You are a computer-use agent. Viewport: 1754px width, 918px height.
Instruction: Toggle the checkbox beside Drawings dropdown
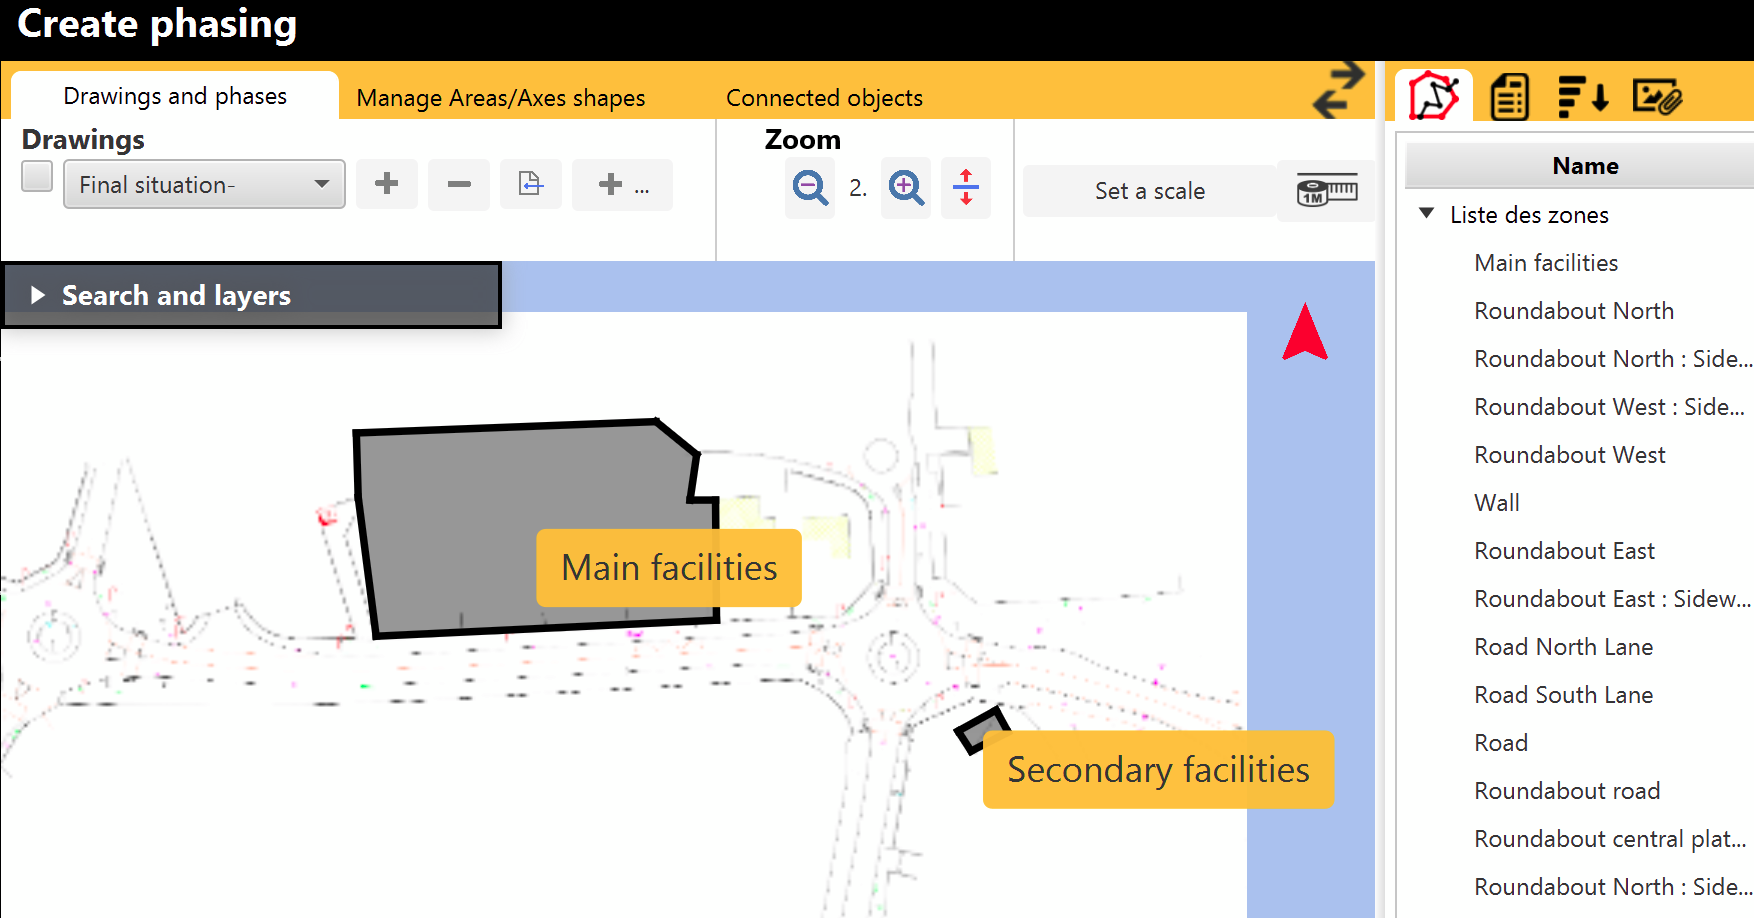pyautogui.click(x=37, y=177)
